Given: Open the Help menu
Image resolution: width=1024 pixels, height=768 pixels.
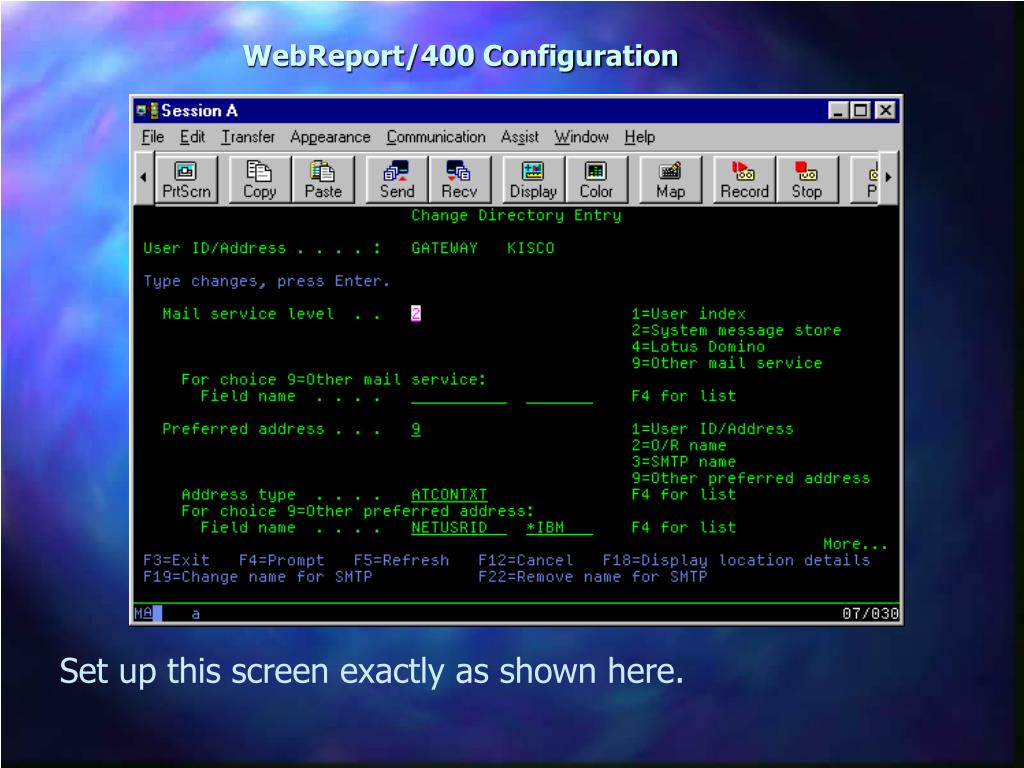Looking at the screenshot, I should click(x=639, y=137).
